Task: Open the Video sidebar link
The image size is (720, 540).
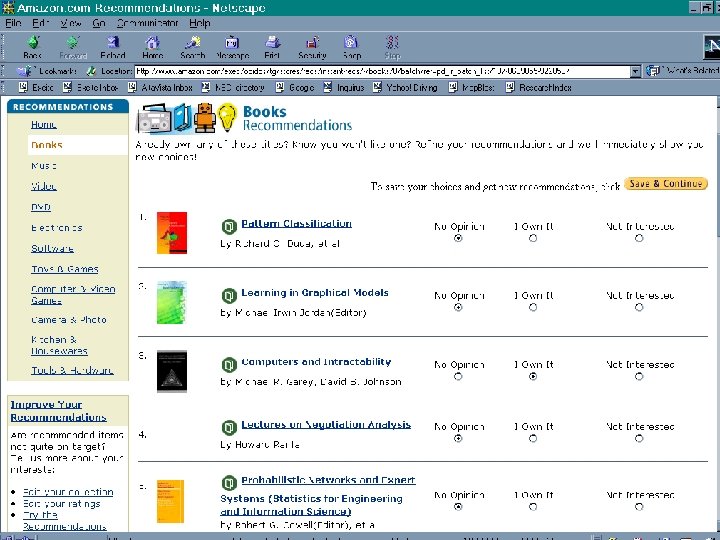Action: [44, 186]
